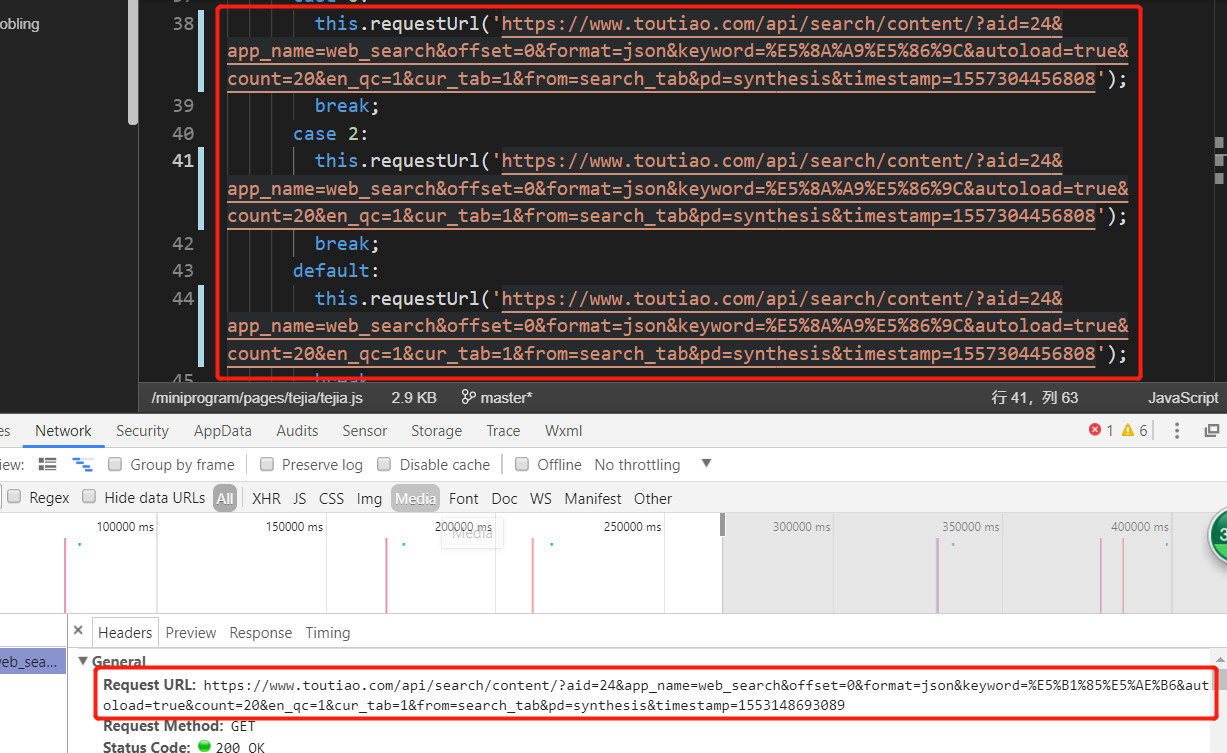Filter requests by JS type
The height and width of the screenshot is (753, 1227).
click(x=300, y=498)
